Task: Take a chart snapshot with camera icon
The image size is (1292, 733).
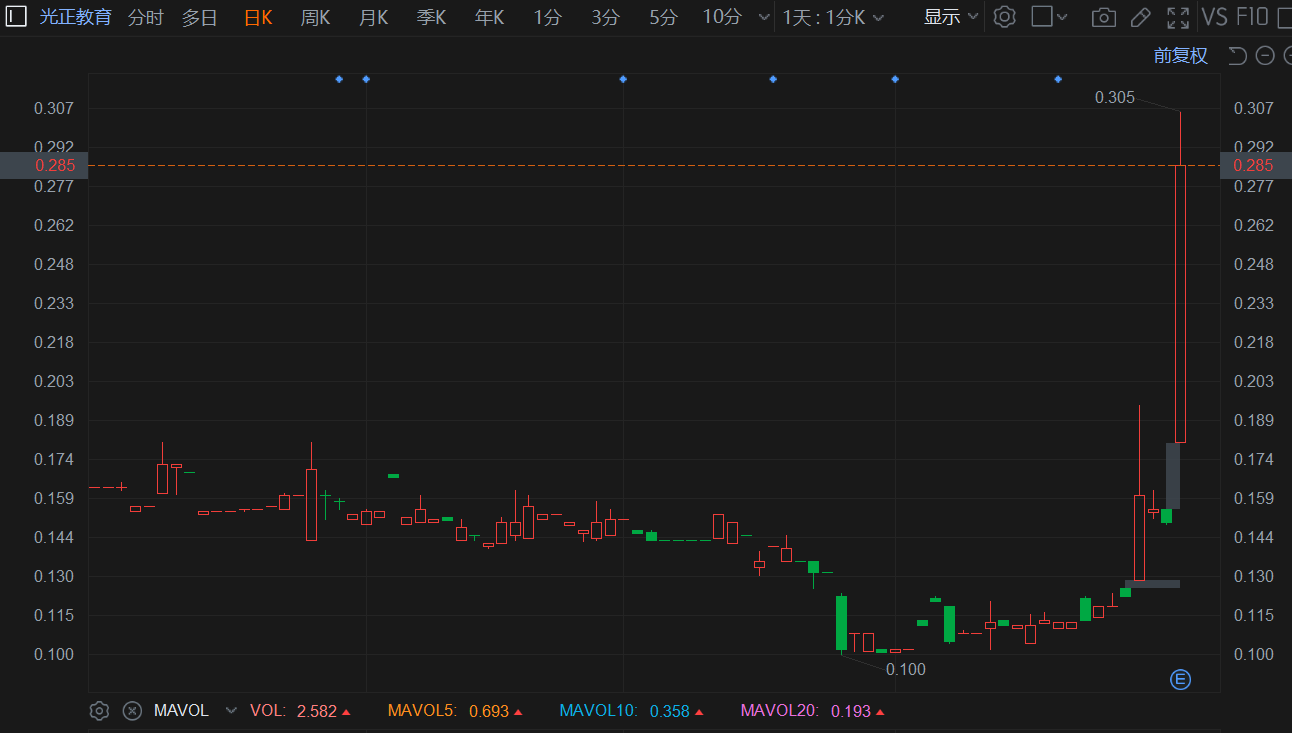Action: 1103,17
